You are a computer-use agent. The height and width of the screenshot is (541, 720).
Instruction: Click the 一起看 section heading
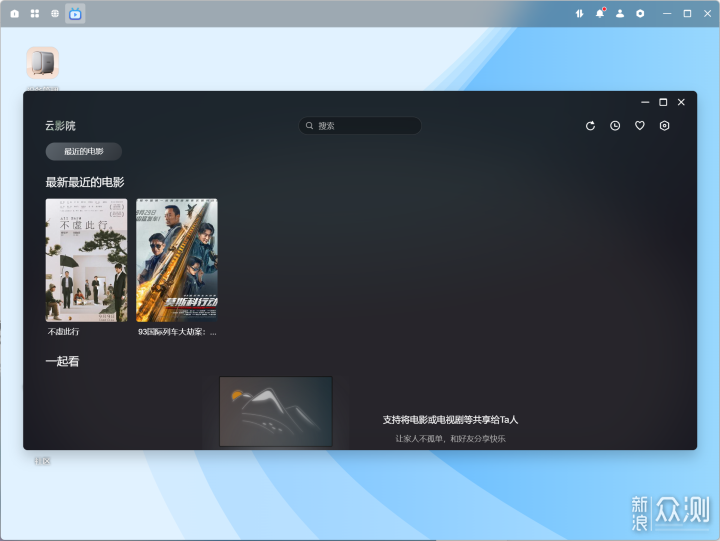pos(62,361)
